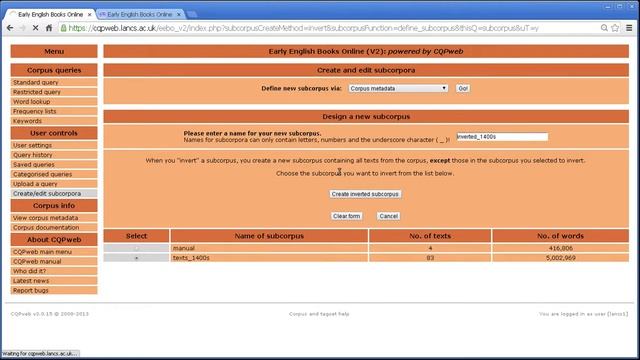This screenshot has height=360, width=640.
Task: Click the green padlock security icon
Action: point(63,28)
